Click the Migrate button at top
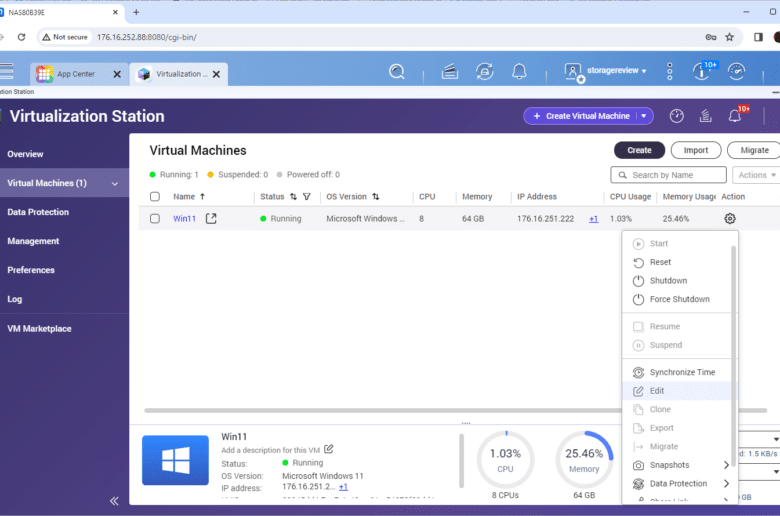This screenshot has width=780, height=516. pos(754,150)
